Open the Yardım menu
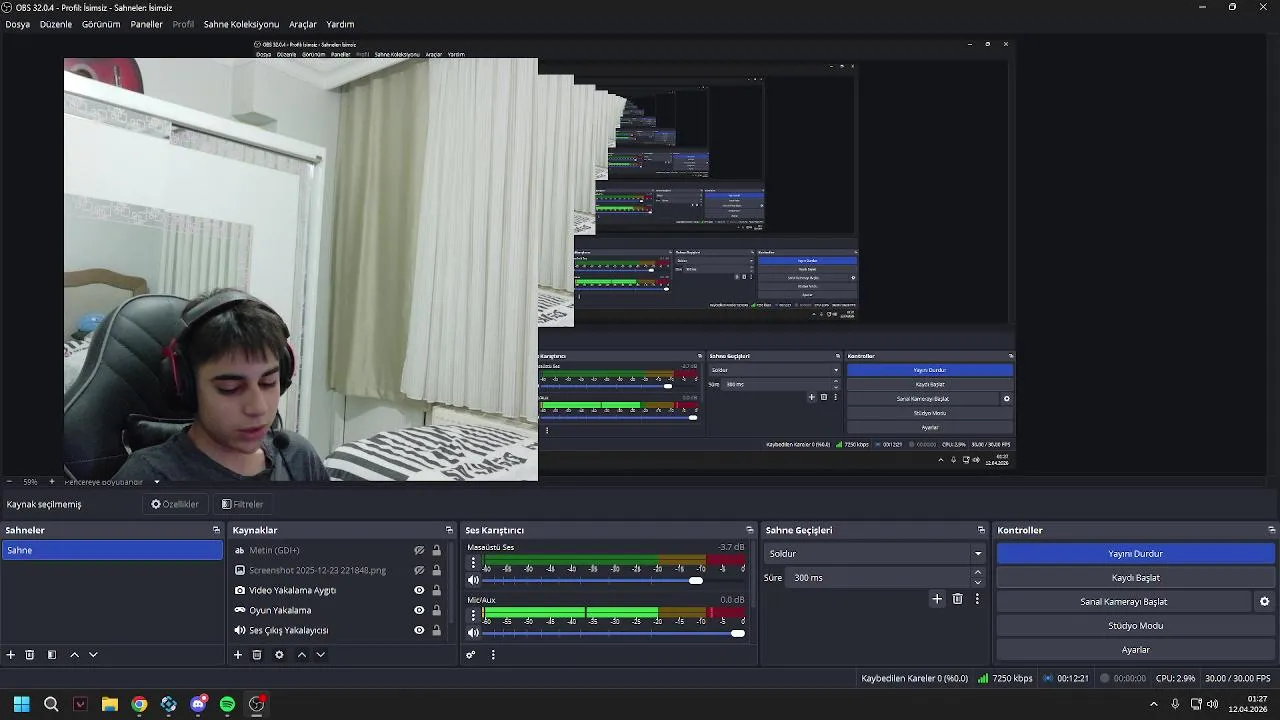 340,24
